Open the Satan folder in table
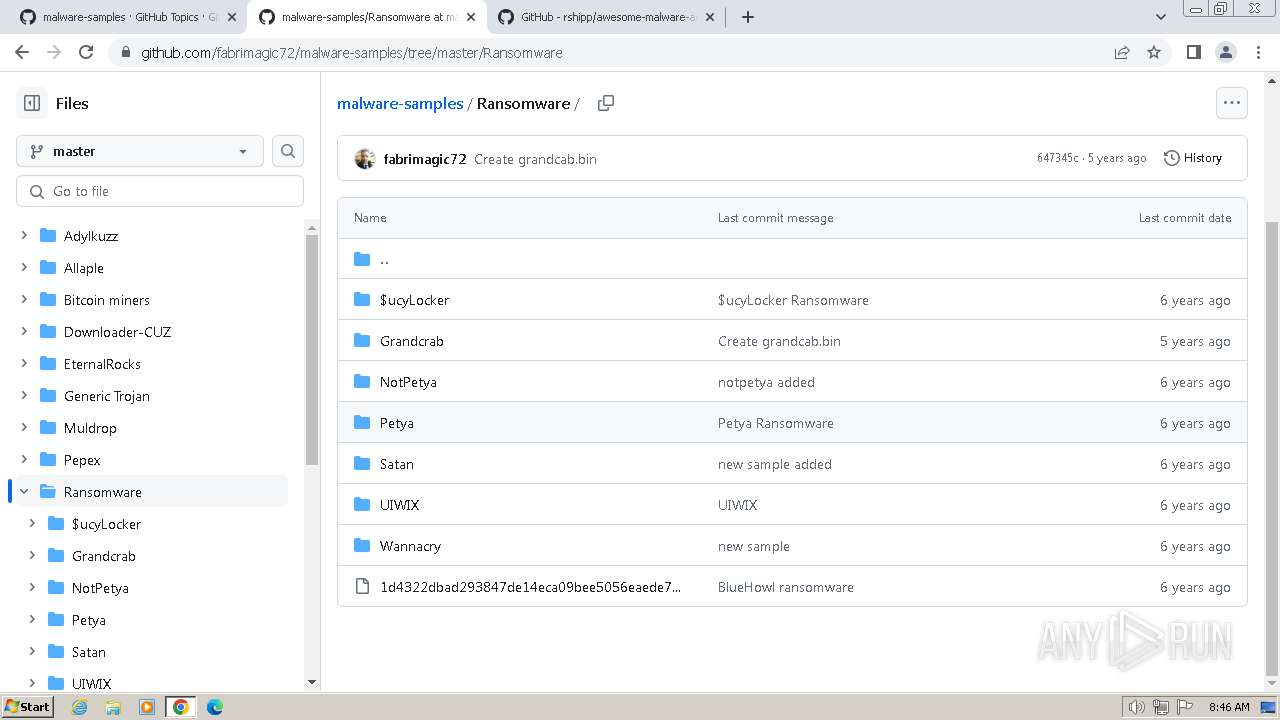Viewport: 1280px width, 720px height. click(x=397, y=464)
